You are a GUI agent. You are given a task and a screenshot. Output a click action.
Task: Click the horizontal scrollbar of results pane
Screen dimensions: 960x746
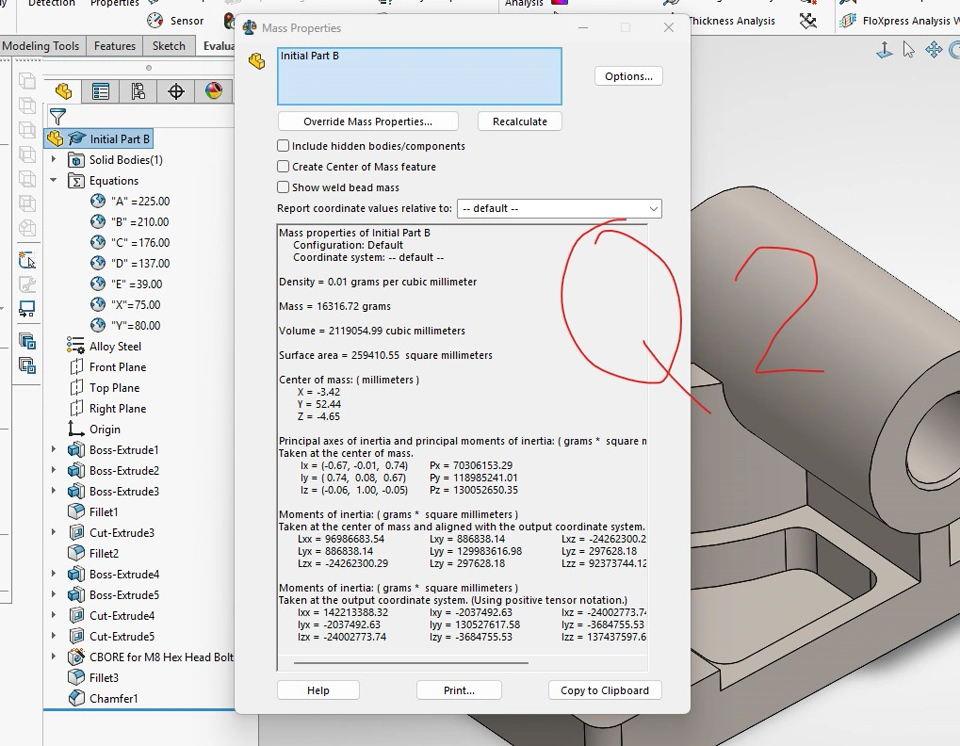411,663
